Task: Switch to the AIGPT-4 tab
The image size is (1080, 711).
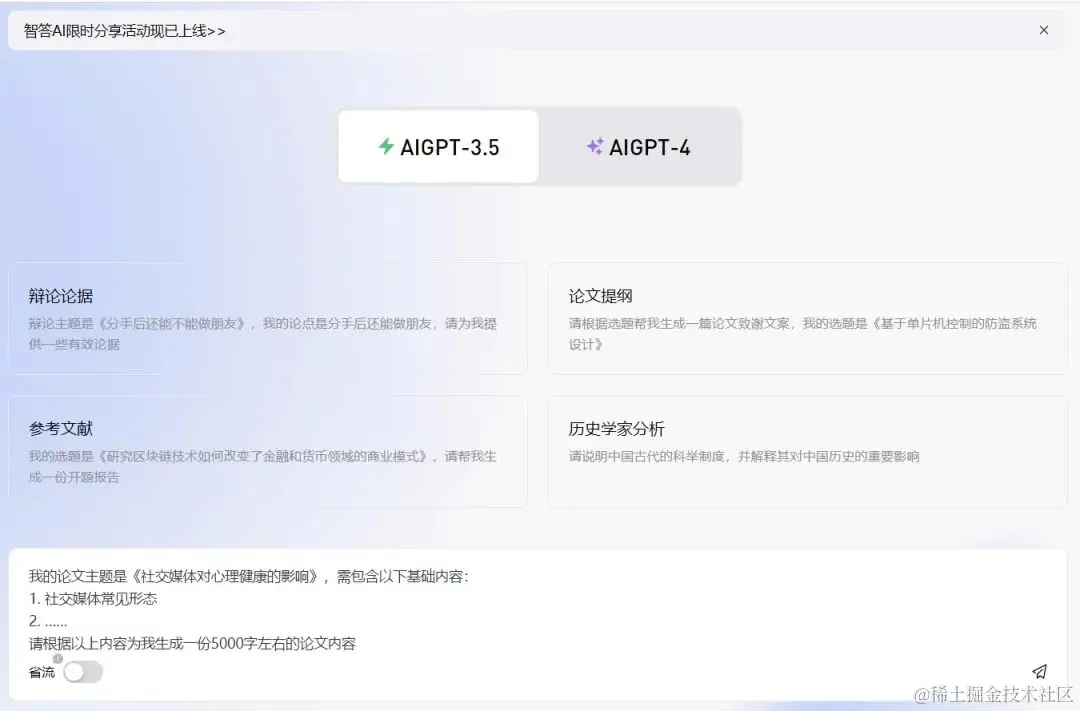Action: point(640,145)
